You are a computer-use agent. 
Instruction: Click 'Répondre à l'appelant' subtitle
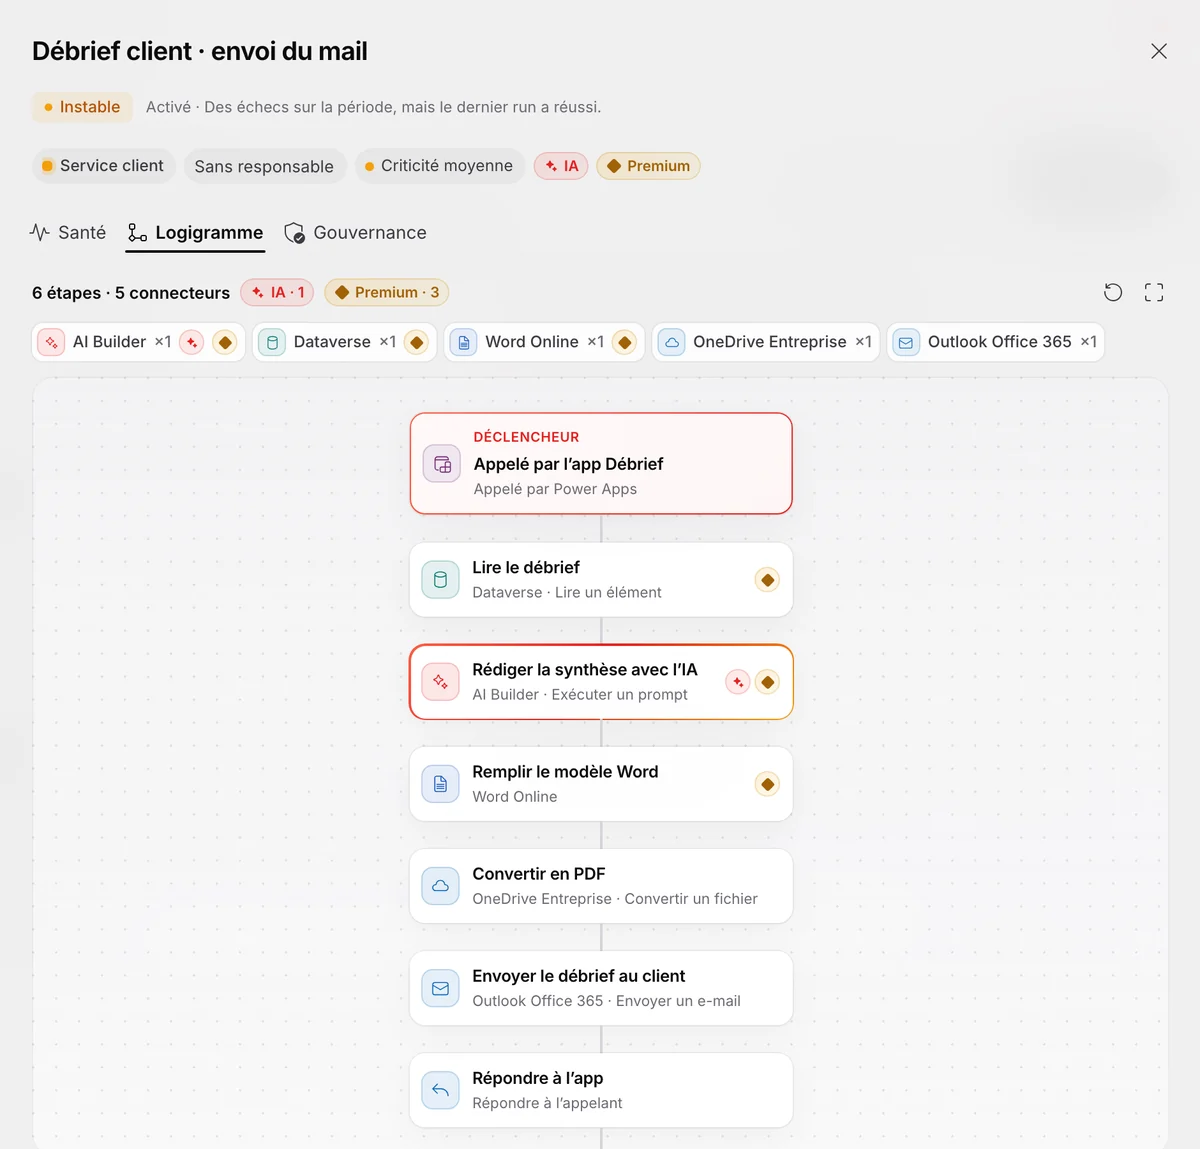547,1103
